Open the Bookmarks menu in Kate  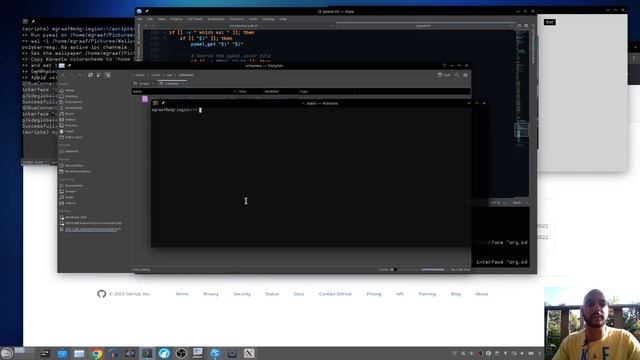click(216, 19)
